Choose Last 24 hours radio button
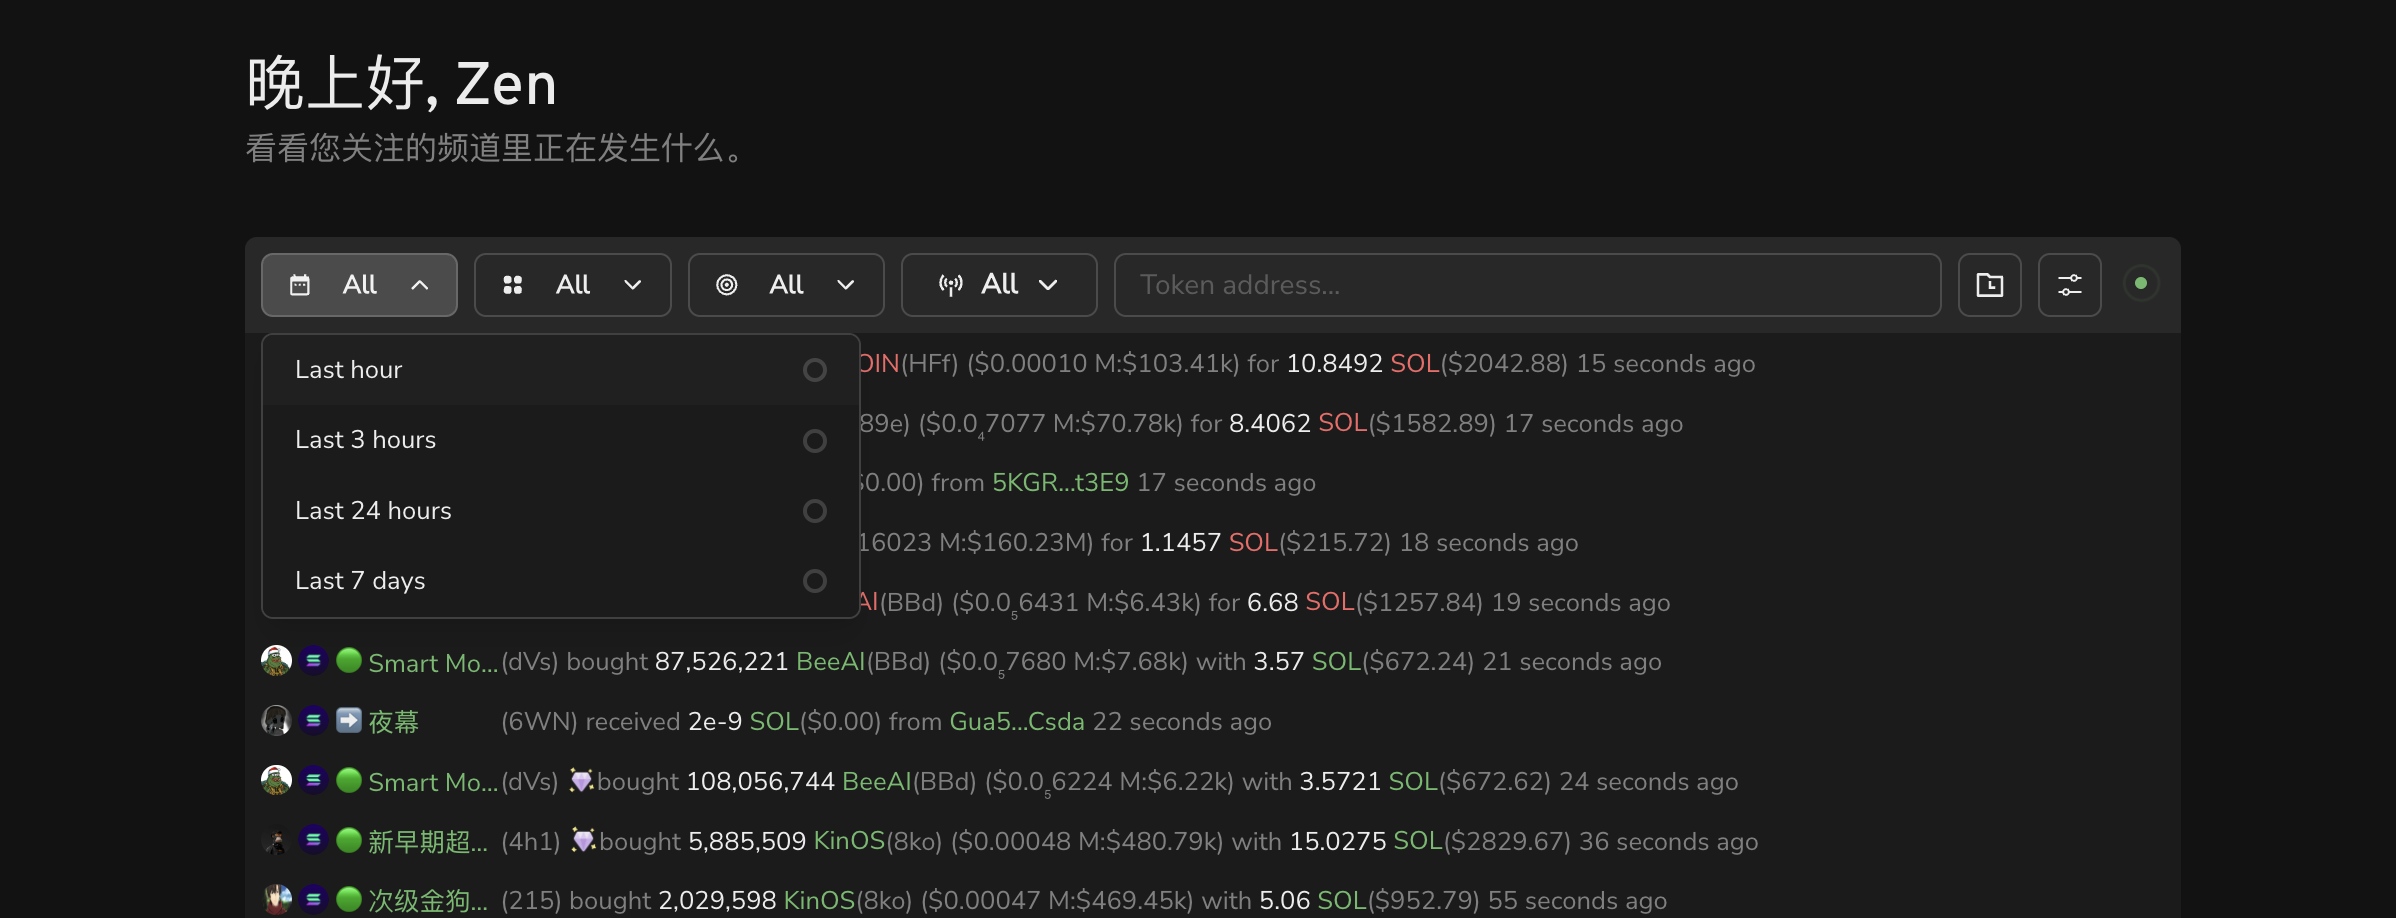This screenshot has height=918, width=2396. 814,511
